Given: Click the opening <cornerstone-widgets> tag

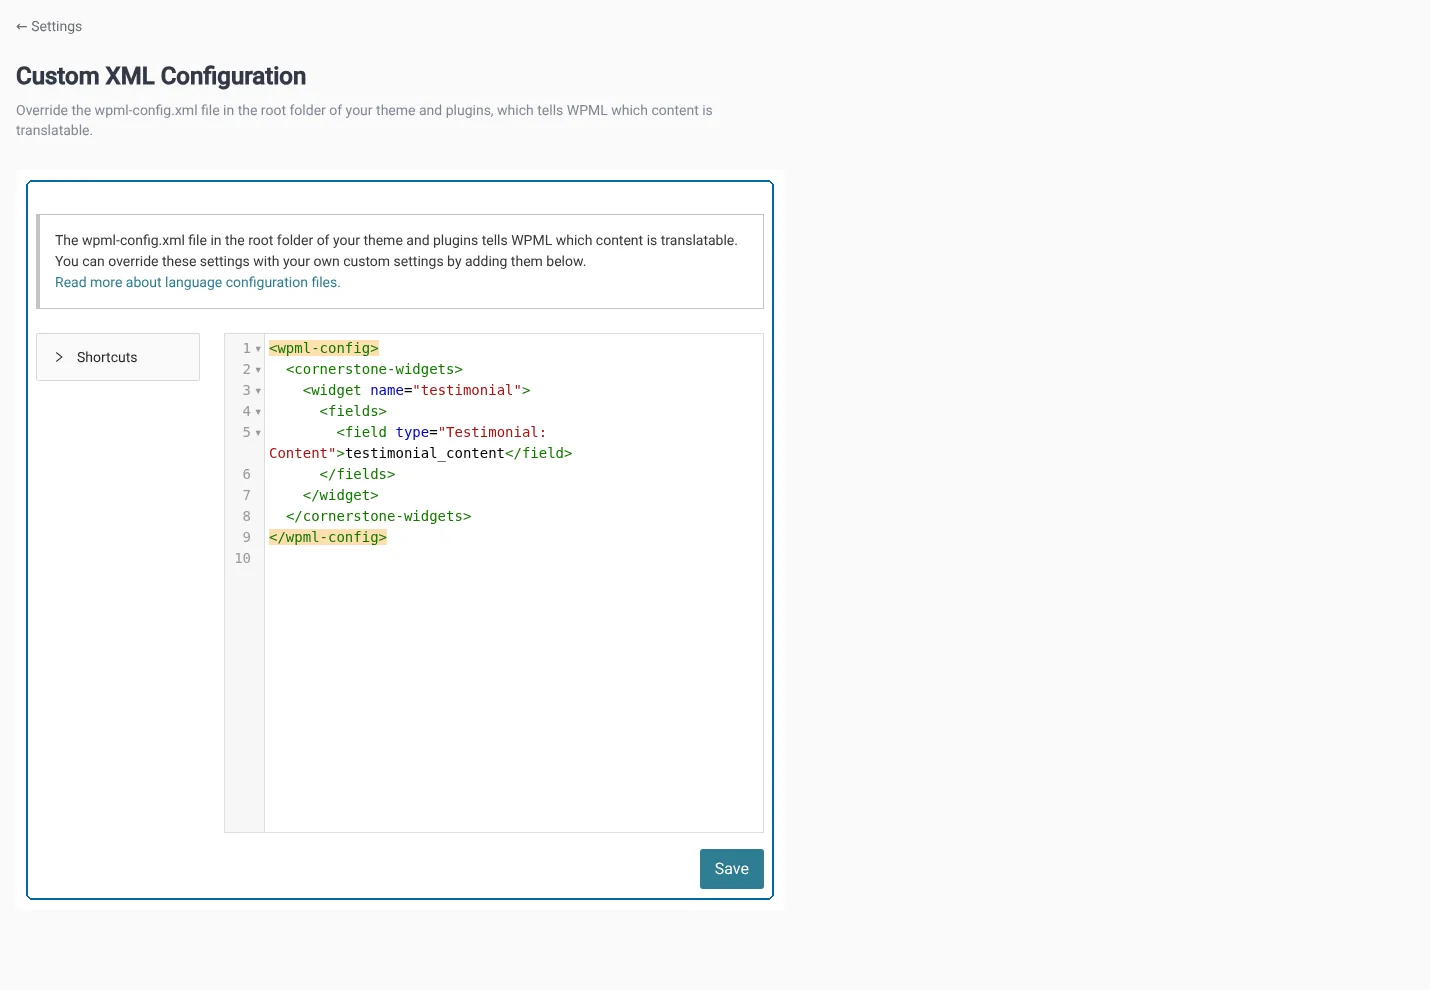Looking at the screenshot, I should (x=375, y=369).
